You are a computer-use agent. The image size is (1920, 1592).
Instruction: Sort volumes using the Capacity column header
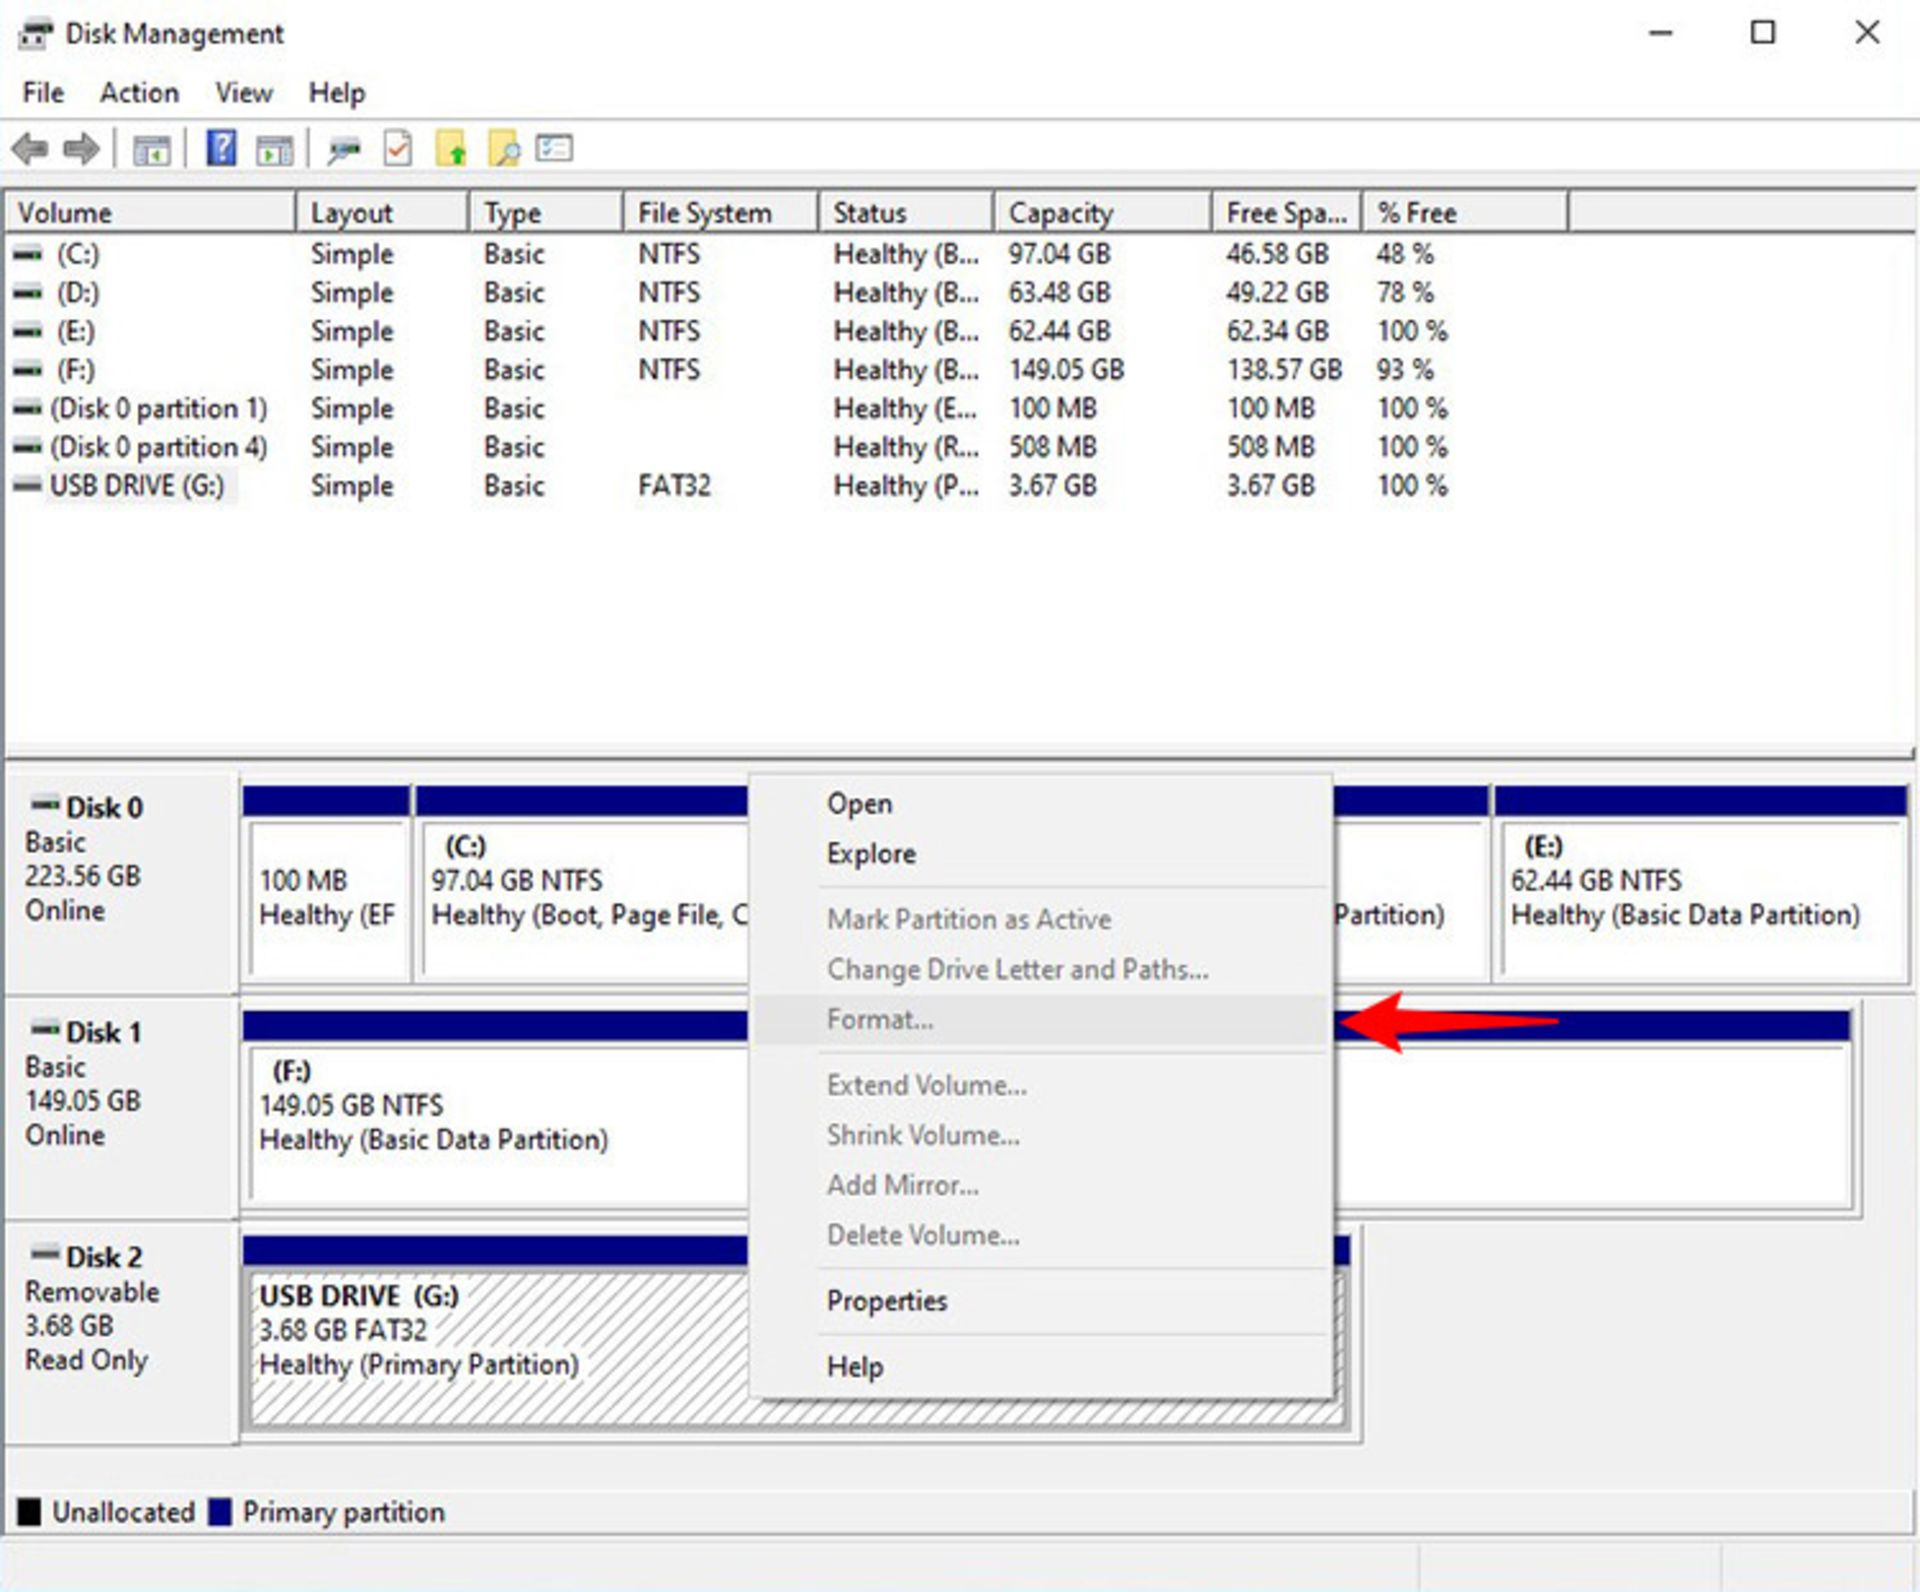pyautogui.click(x=1060, y=212)
